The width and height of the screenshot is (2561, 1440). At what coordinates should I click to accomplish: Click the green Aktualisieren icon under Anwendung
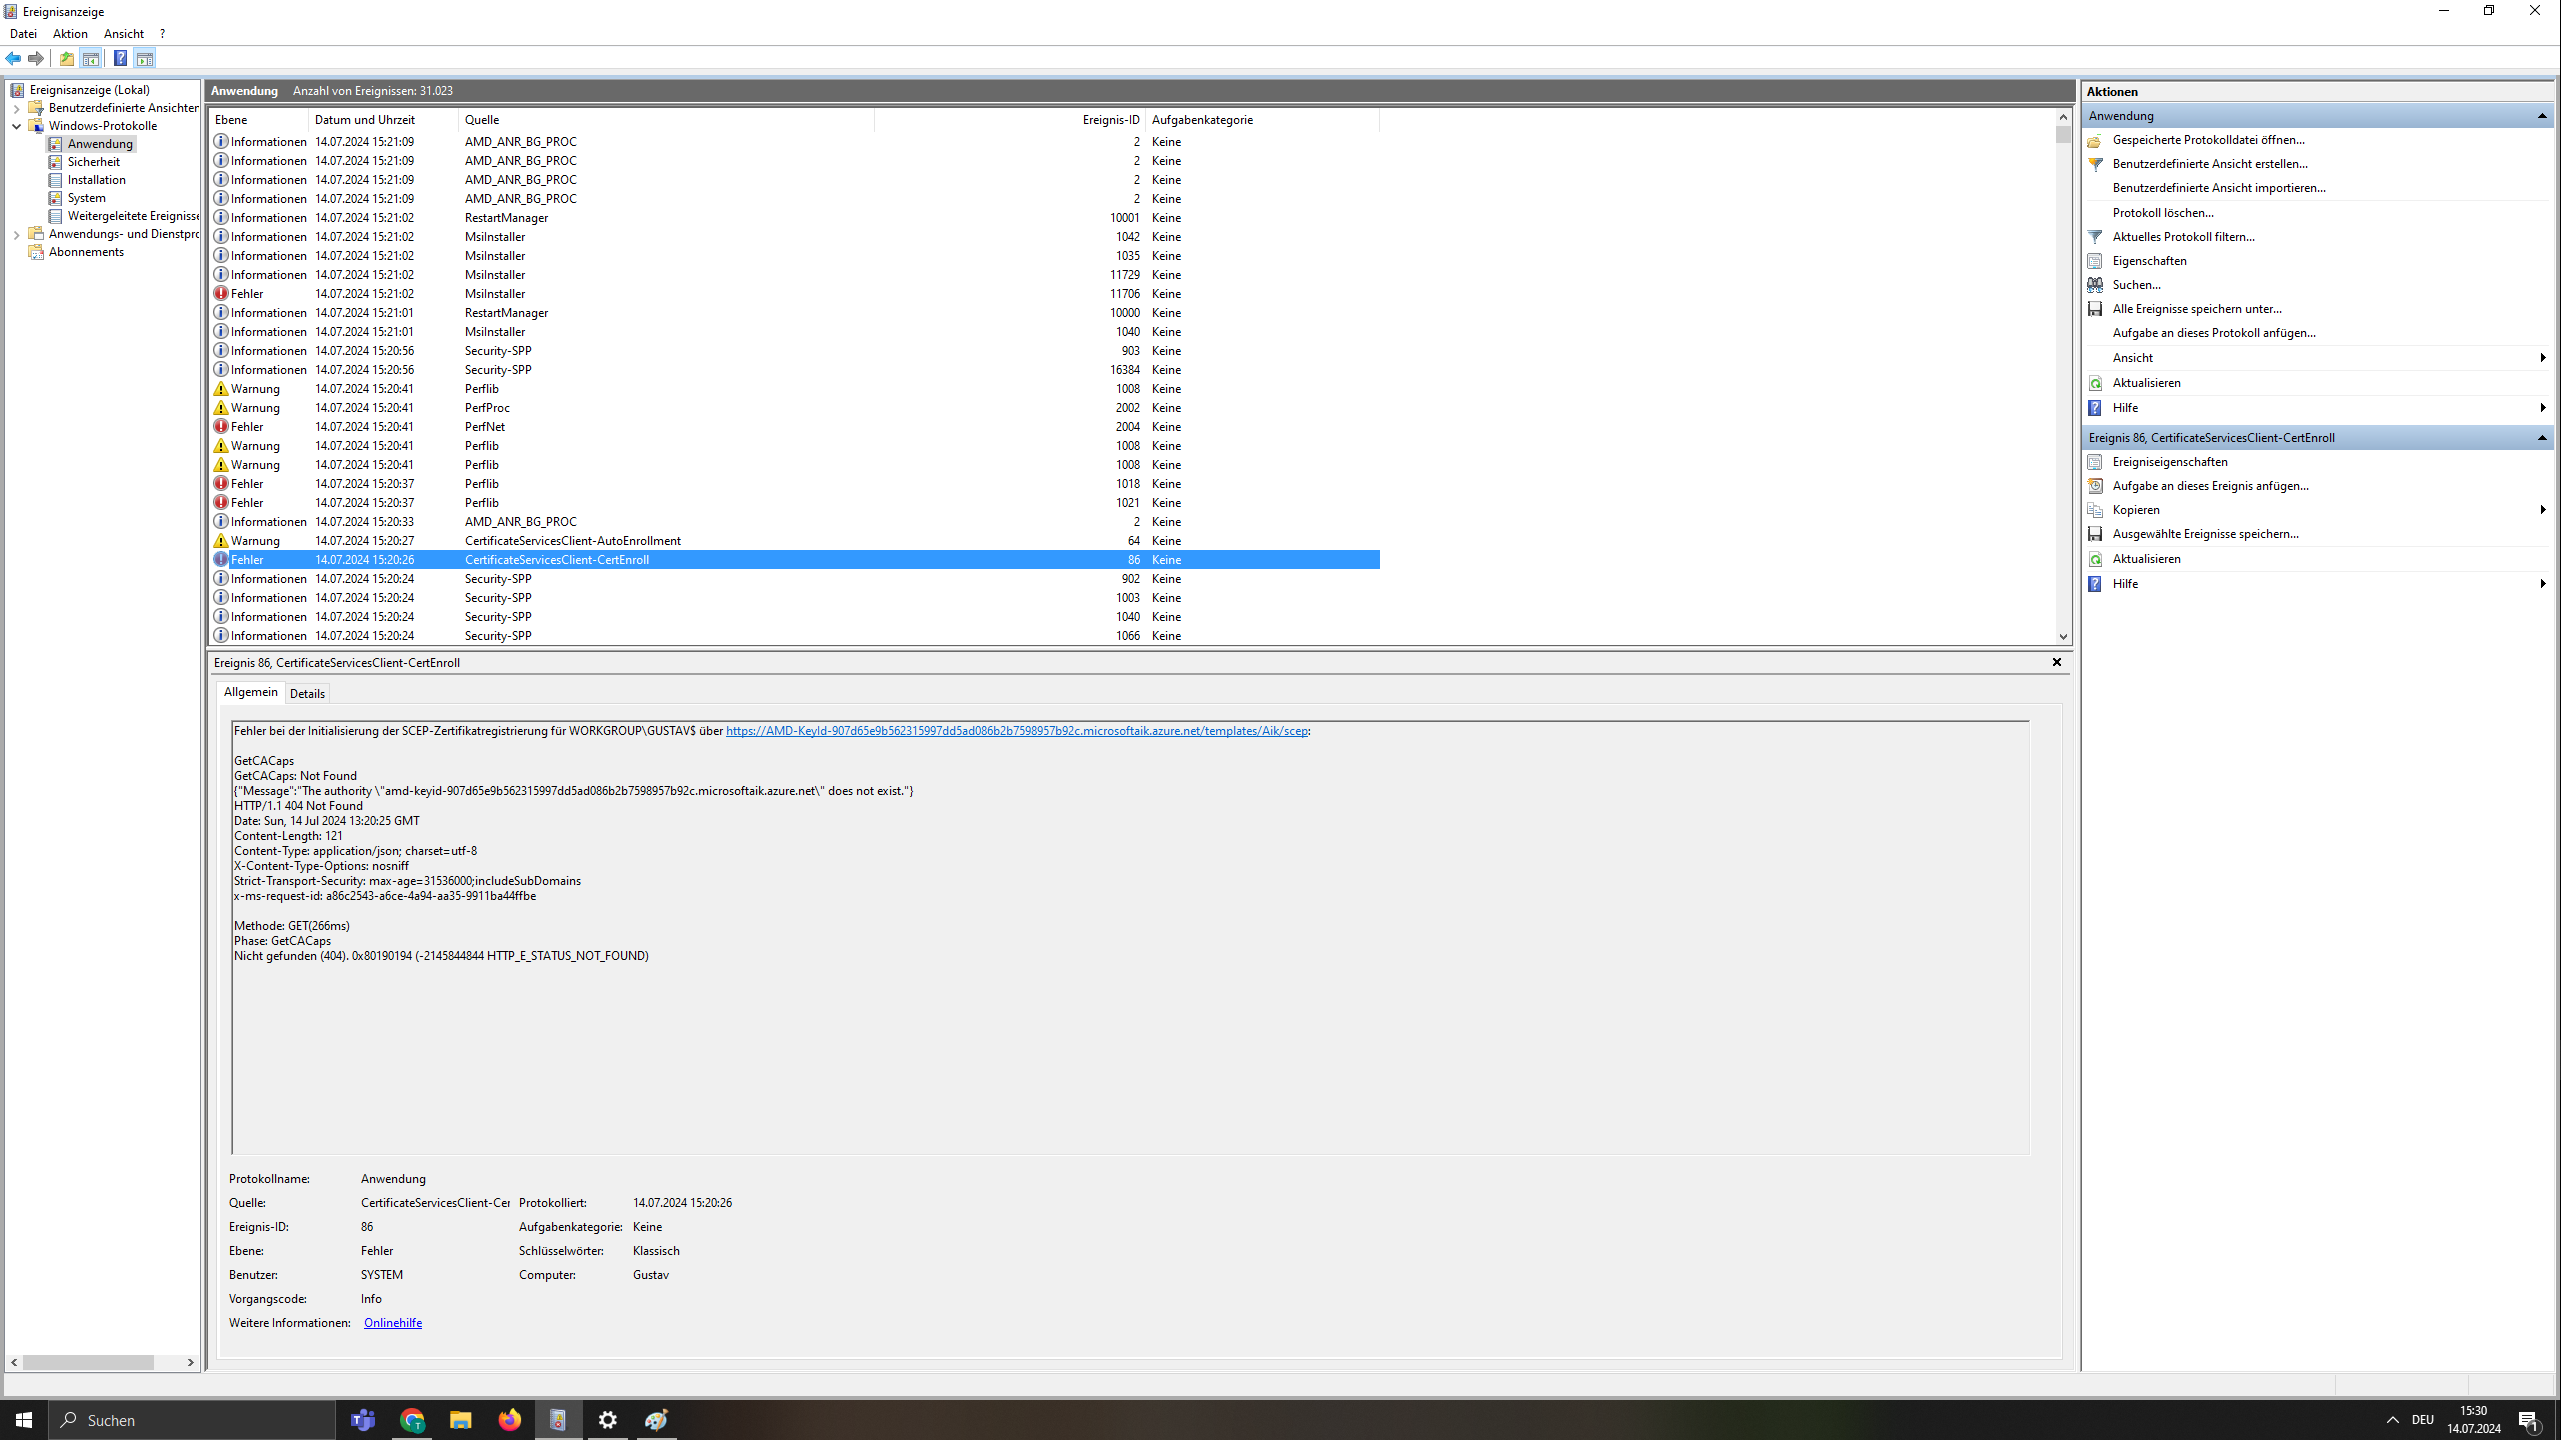click(2095, 383)
